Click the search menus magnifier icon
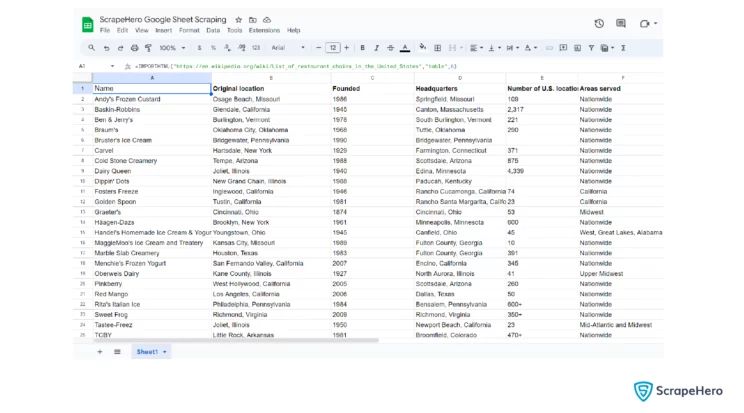 click(x=92, y=48)
